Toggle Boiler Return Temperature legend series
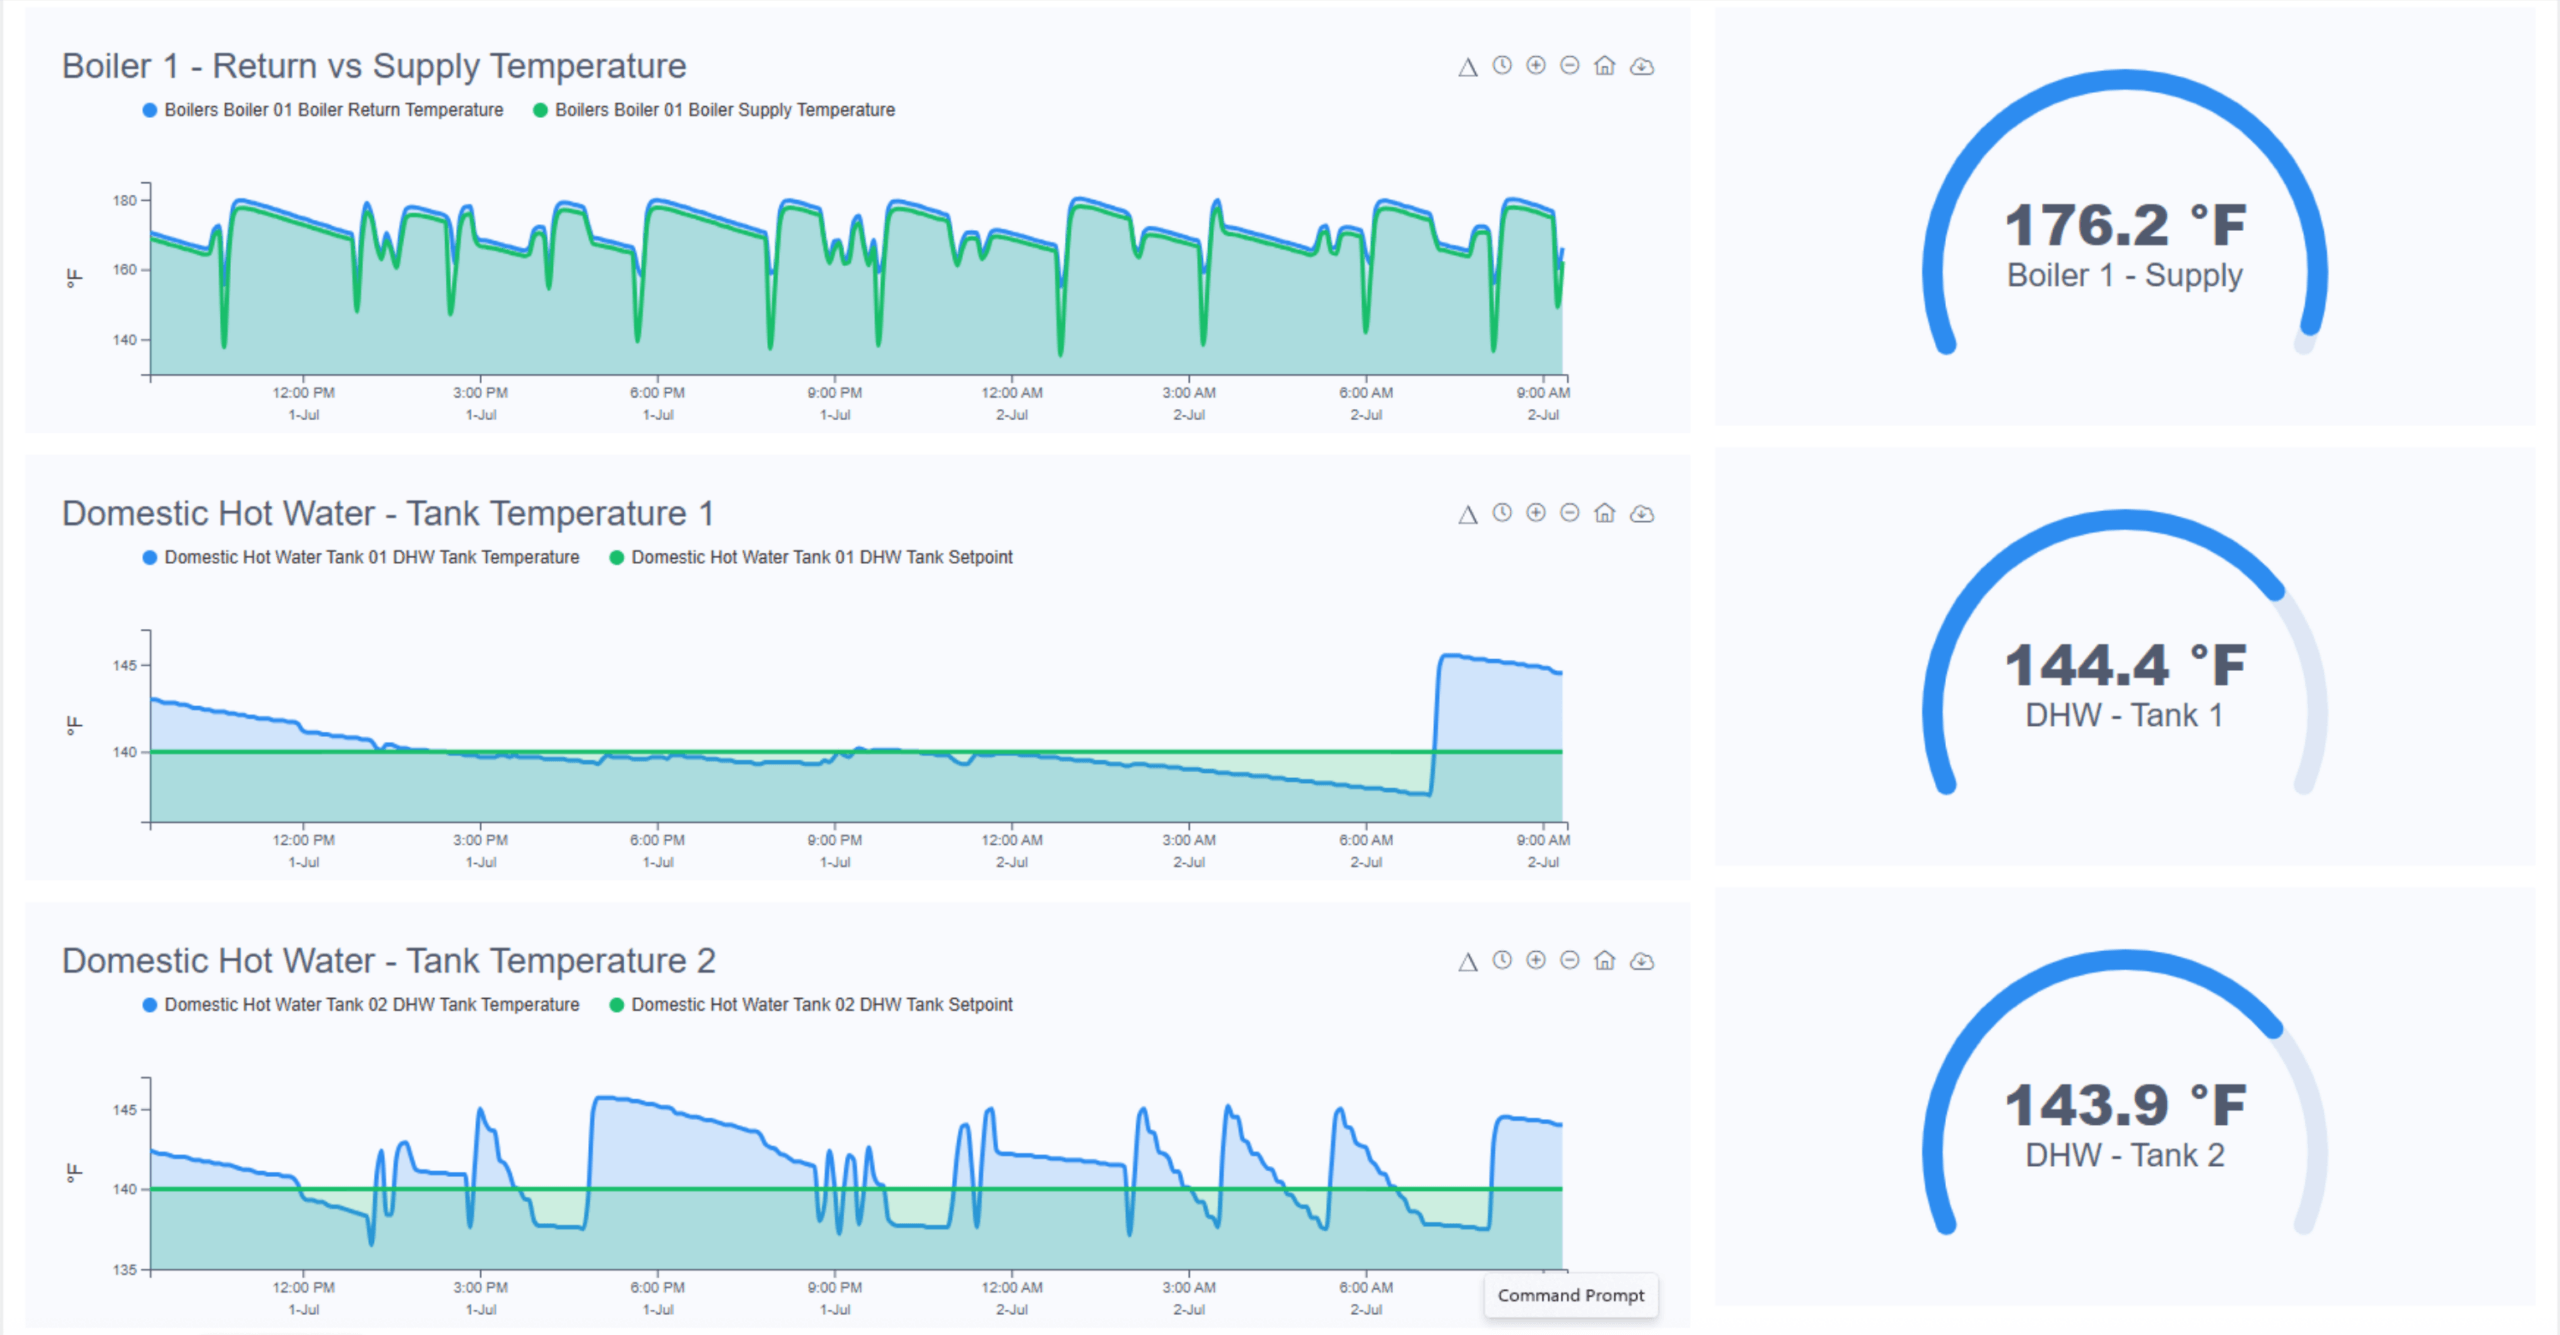This screenshot has width=2560, height=1335. point(333,110)
